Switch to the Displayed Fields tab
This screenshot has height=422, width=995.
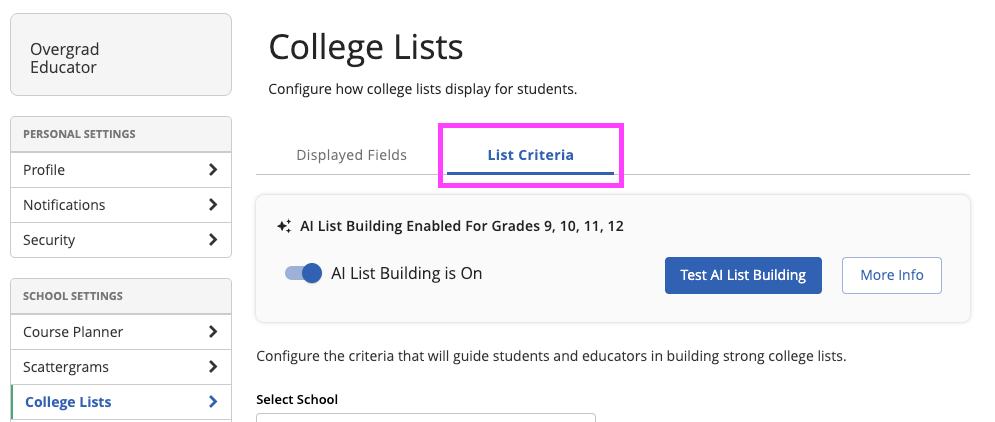351,155
